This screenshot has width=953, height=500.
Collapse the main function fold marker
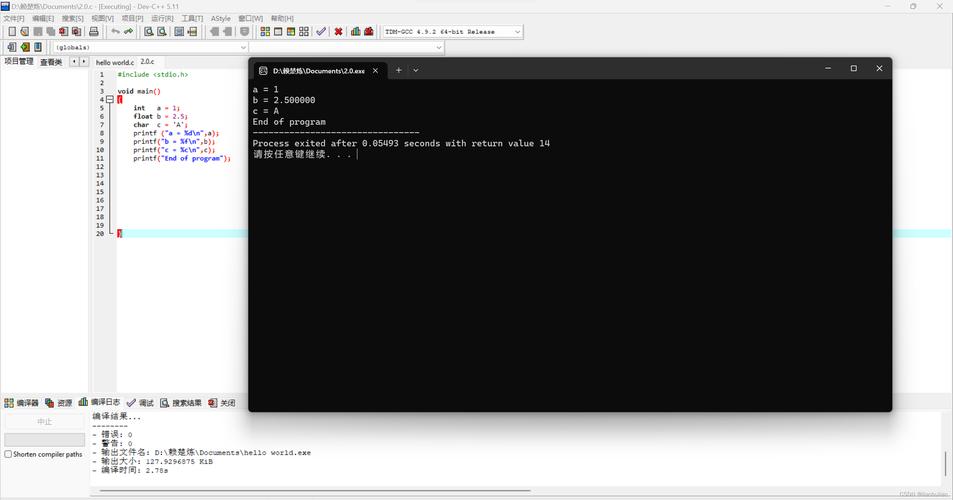(109, 99)
